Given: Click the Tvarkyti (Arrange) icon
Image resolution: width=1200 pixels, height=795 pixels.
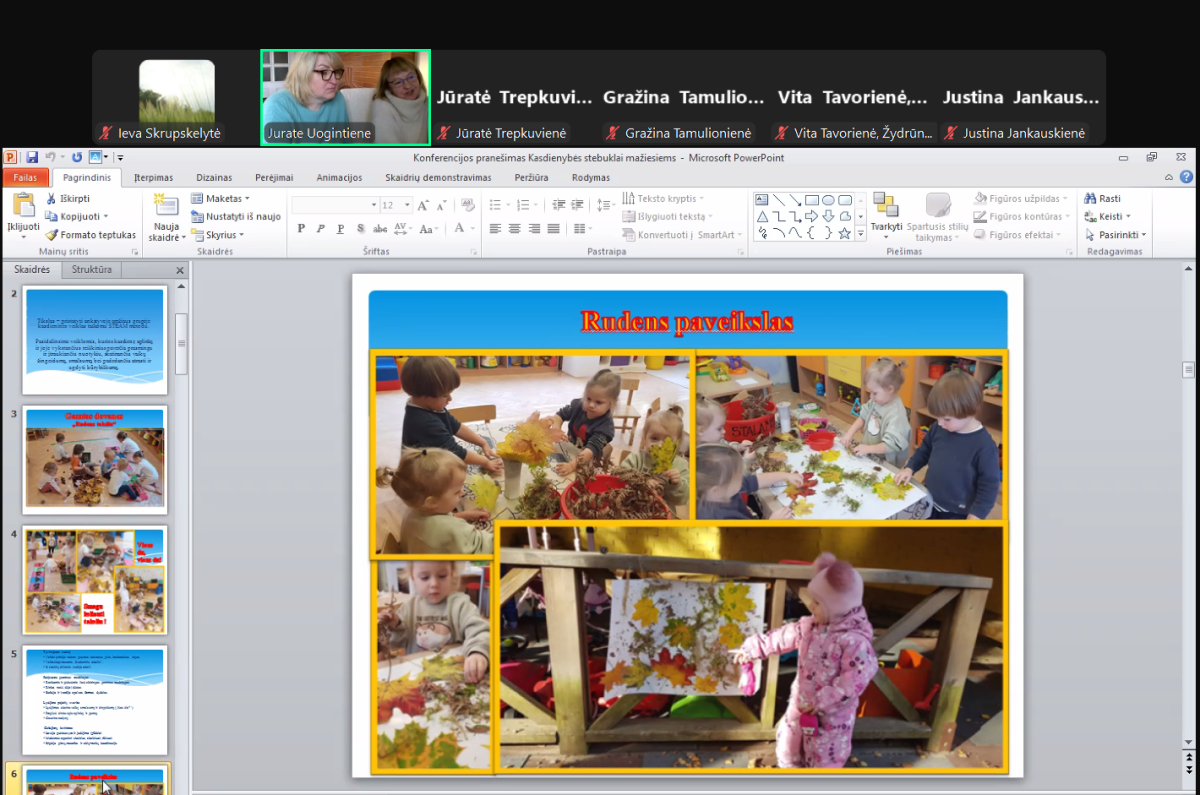Looking at the screenshot, I should click(885, 205).
